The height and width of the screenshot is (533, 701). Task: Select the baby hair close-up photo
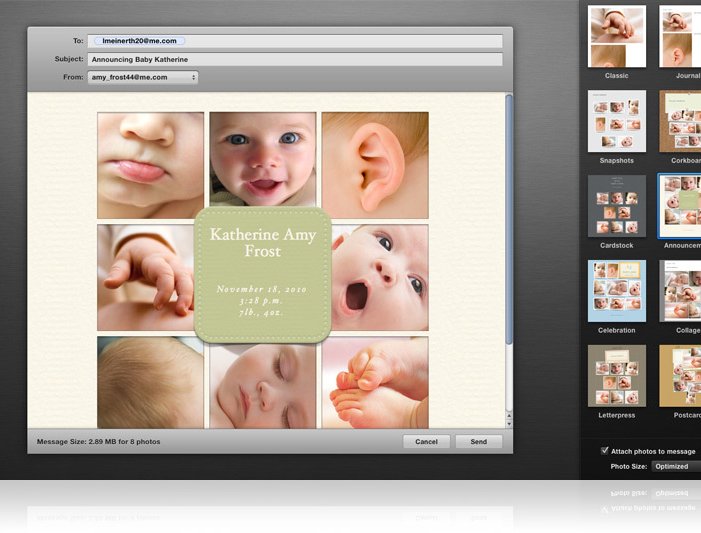click(151, 382)
